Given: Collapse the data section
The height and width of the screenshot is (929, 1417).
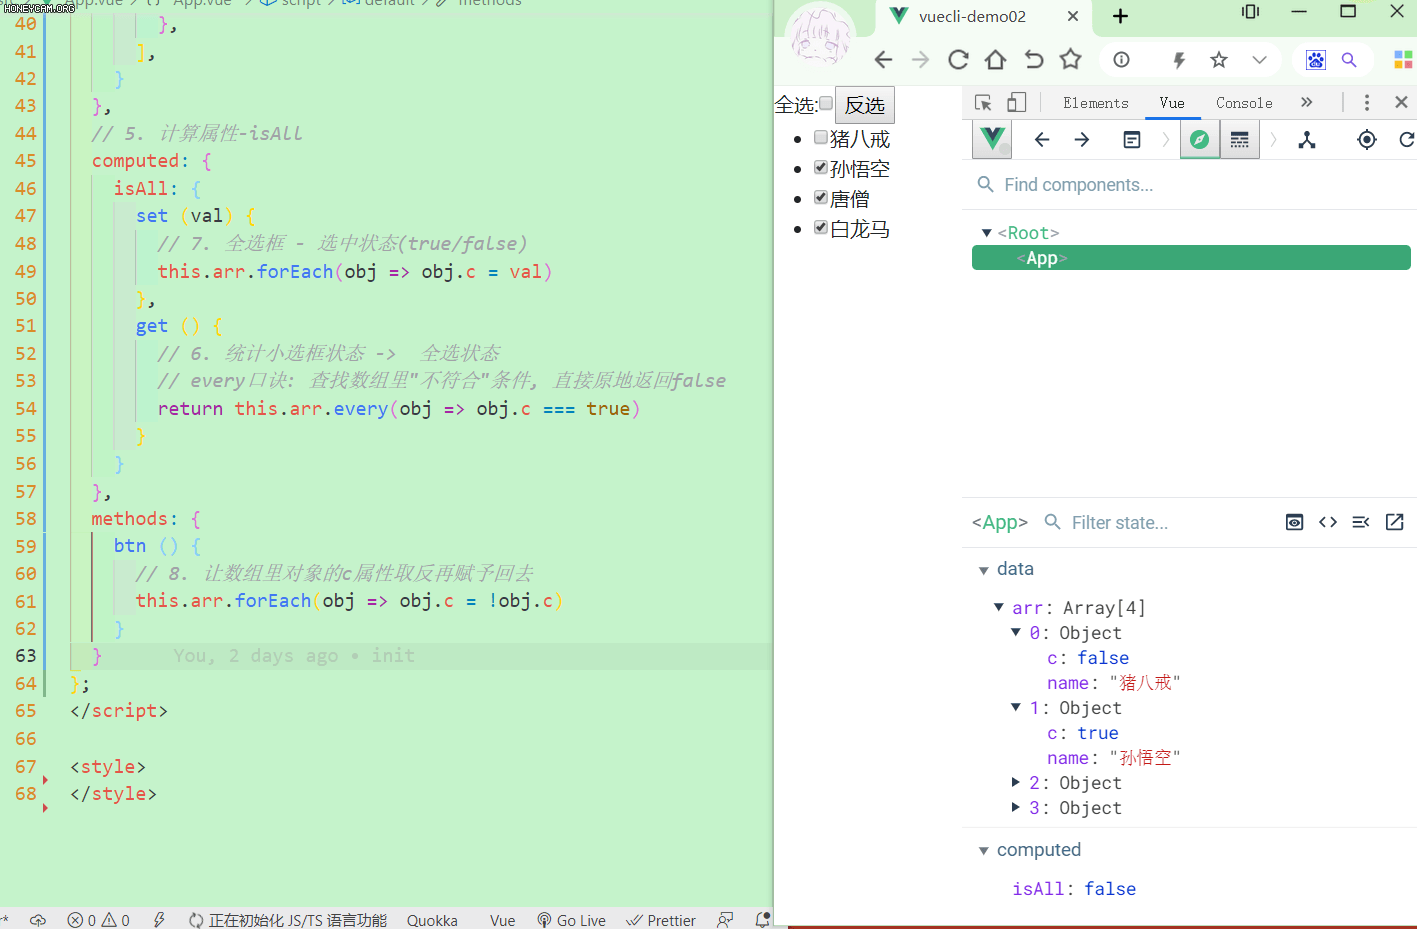Looking at the screenshot, I should click(x=983, y=570).
